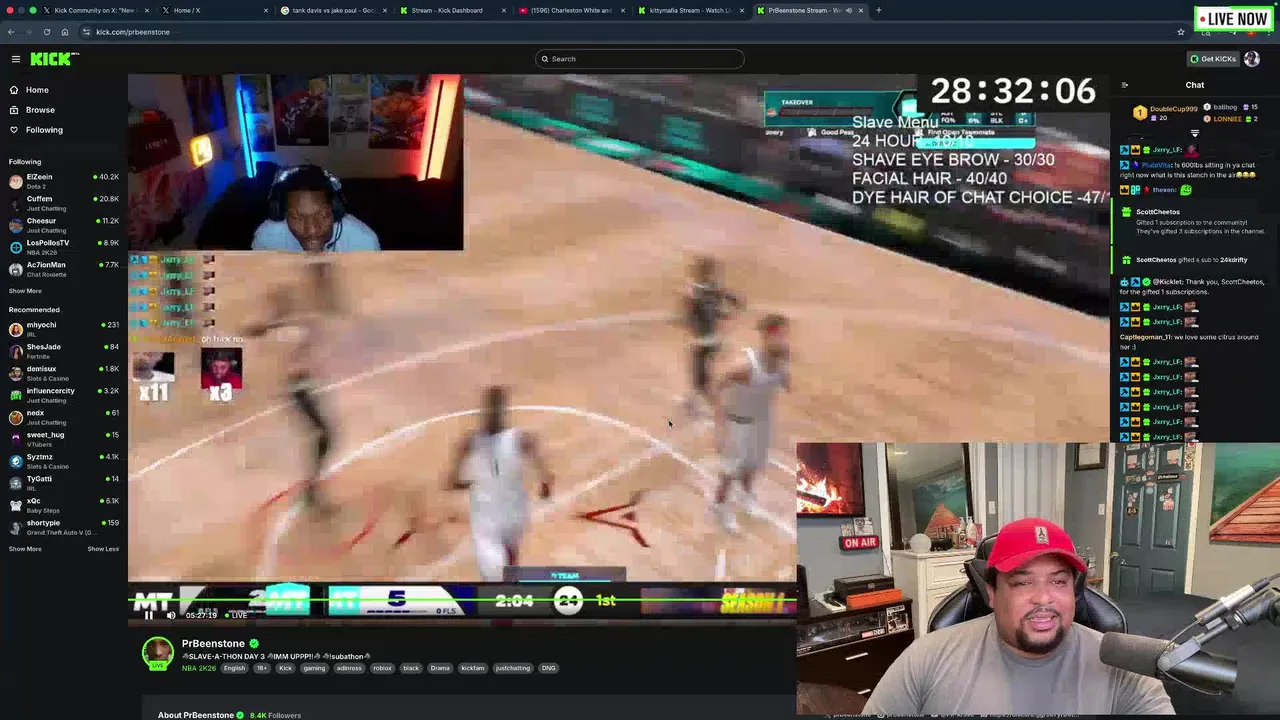This screenshot has height=720, width=1280.
Task: Open a new browser tab
Action: (879, 10)
